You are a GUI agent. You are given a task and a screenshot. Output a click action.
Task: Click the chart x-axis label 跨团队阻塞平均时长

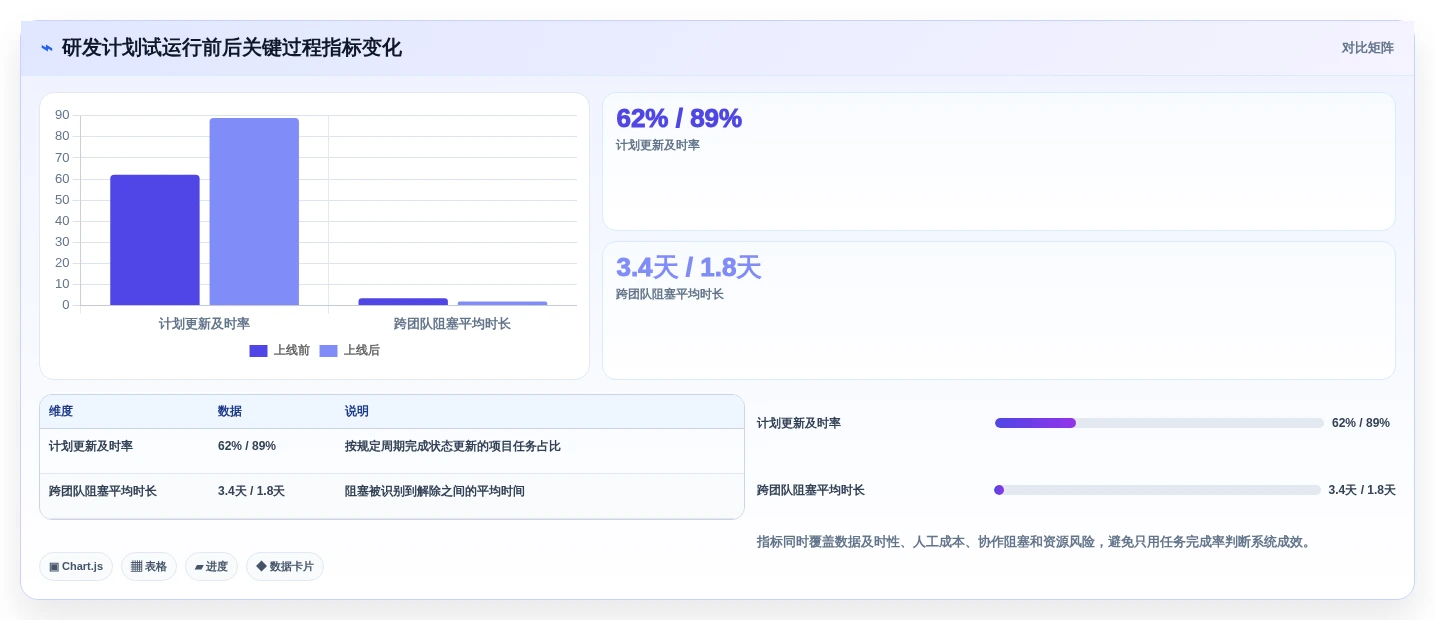452,324
